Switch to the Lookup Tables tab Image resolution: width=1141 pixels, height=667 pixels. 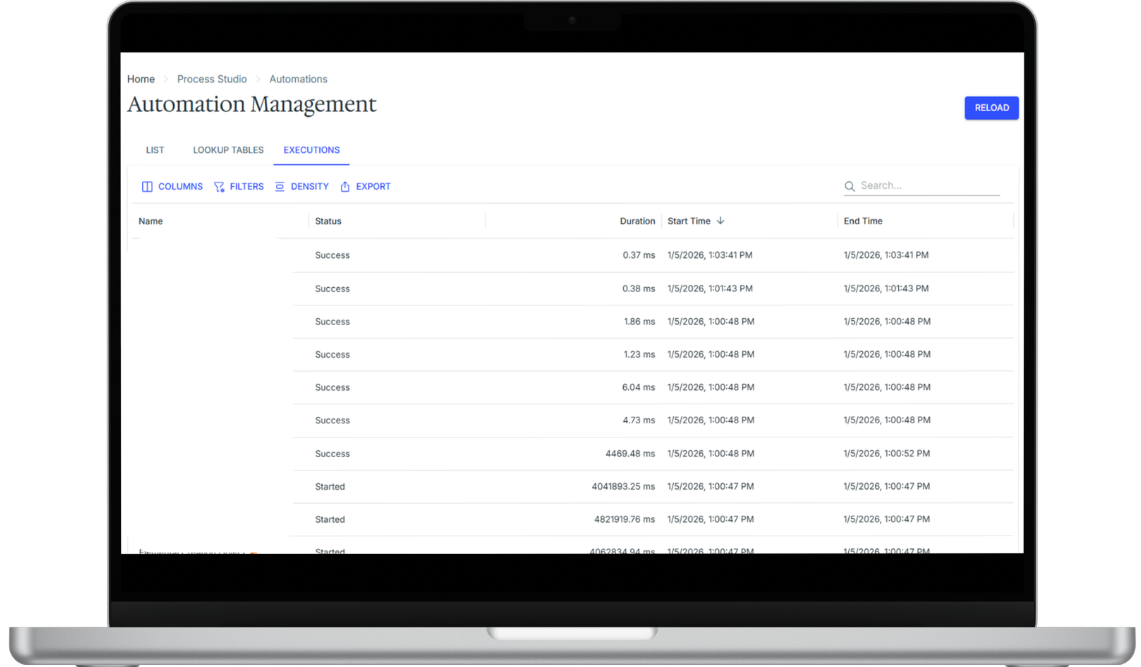(228, 150)
